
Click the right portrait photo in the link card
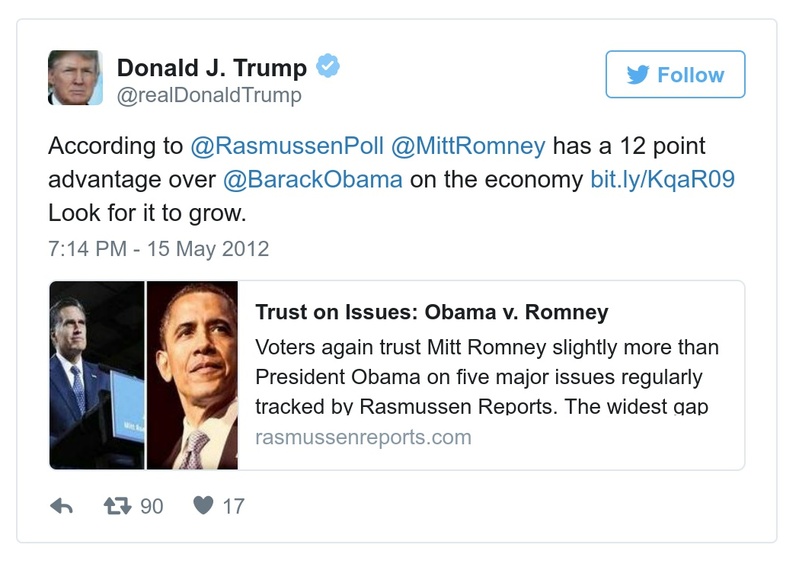click(x=193, y=375)
